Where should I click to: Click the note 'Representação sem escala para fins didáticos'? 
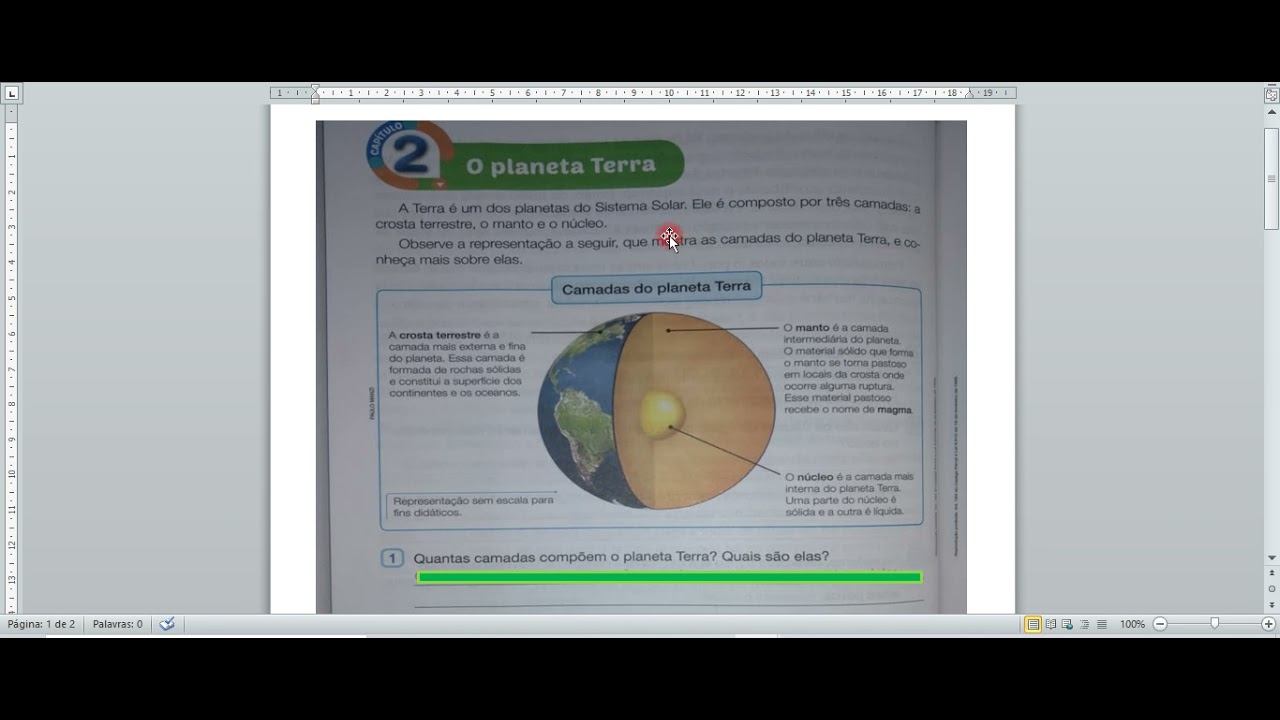click(x=473, y=506)
